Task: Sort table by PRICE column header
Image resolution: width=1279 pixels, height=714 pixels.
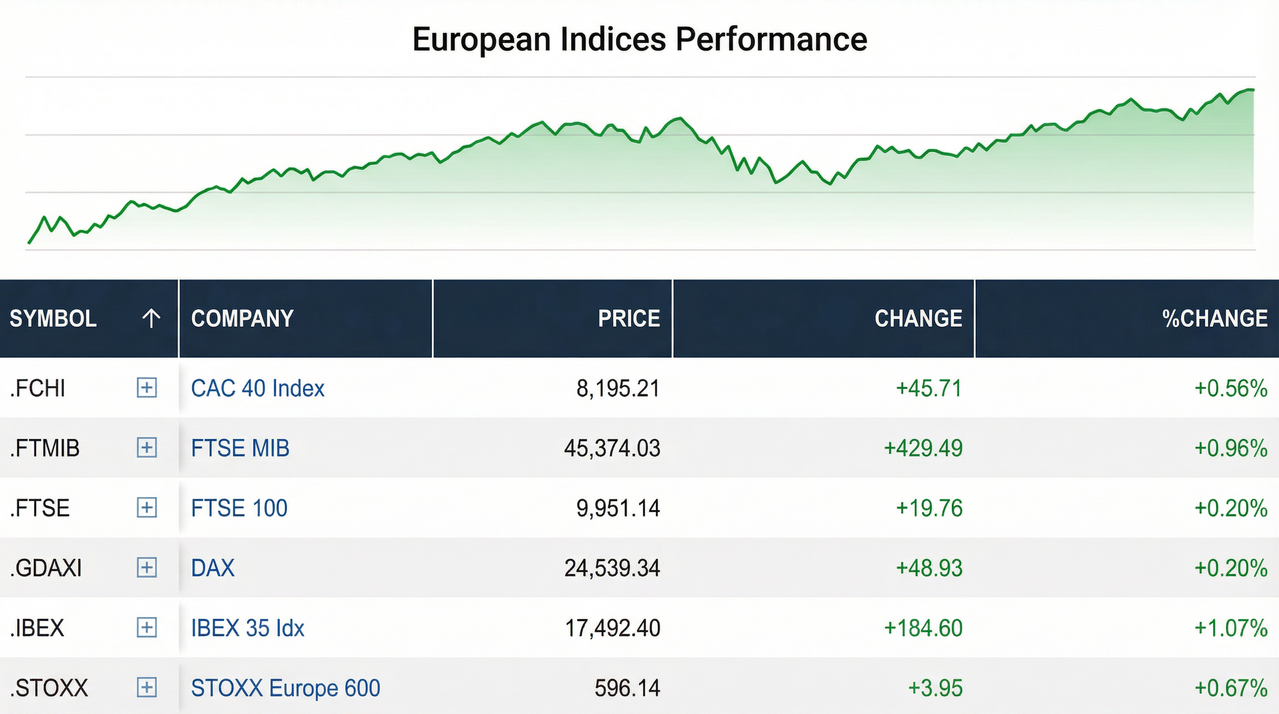Action: [x=629, y=319]
